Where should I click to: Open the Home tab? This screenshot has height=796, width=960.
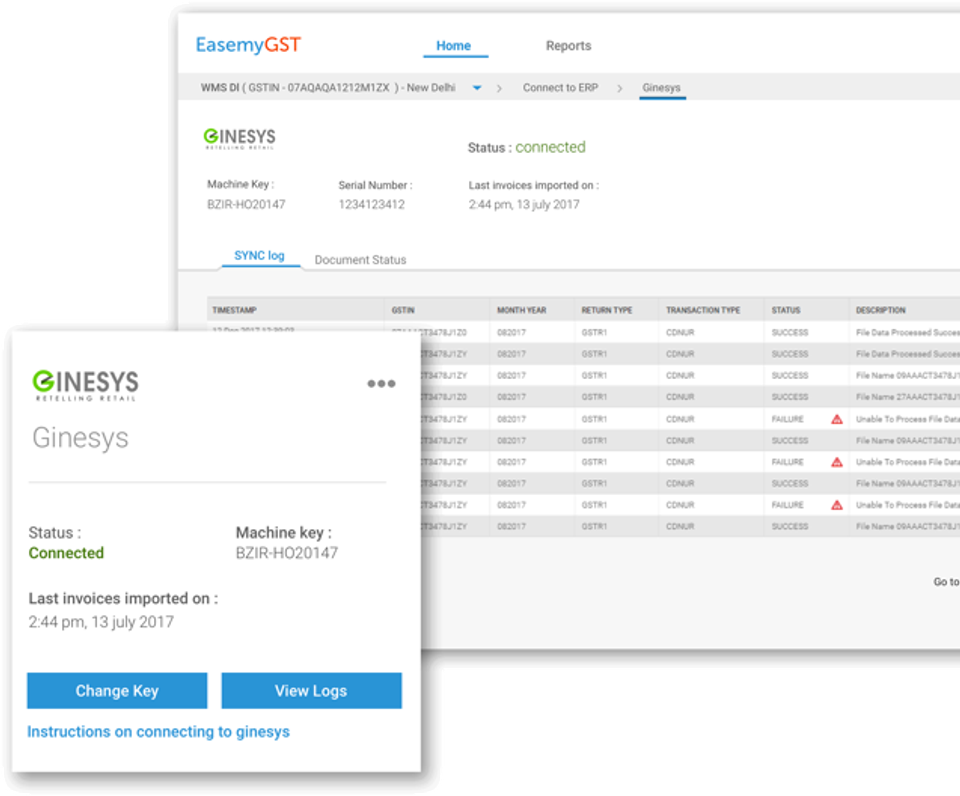coord(453,46)
